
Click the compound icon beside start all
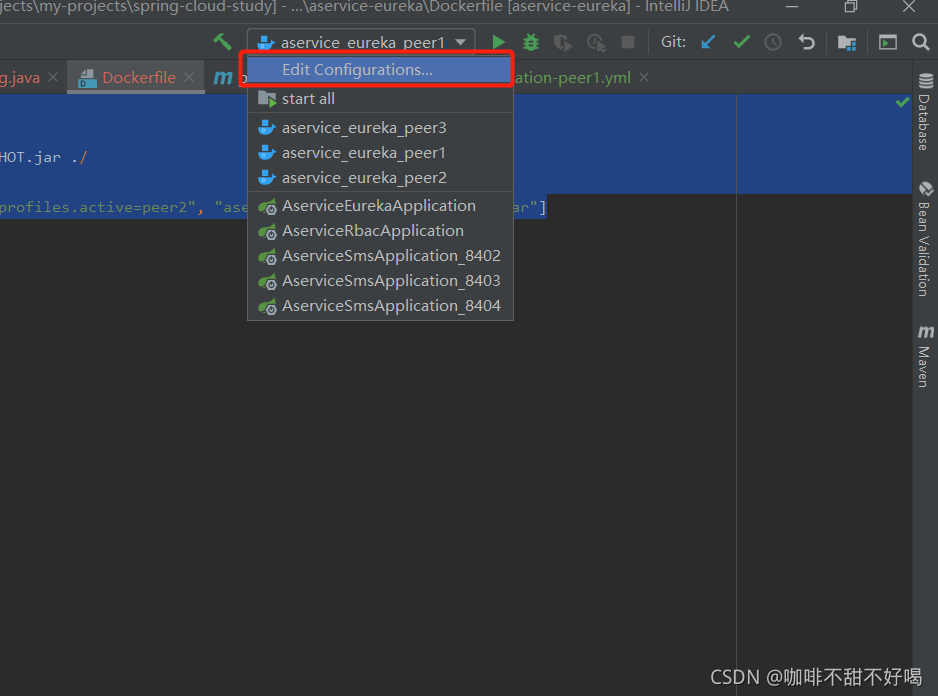[x=267, y=99]
